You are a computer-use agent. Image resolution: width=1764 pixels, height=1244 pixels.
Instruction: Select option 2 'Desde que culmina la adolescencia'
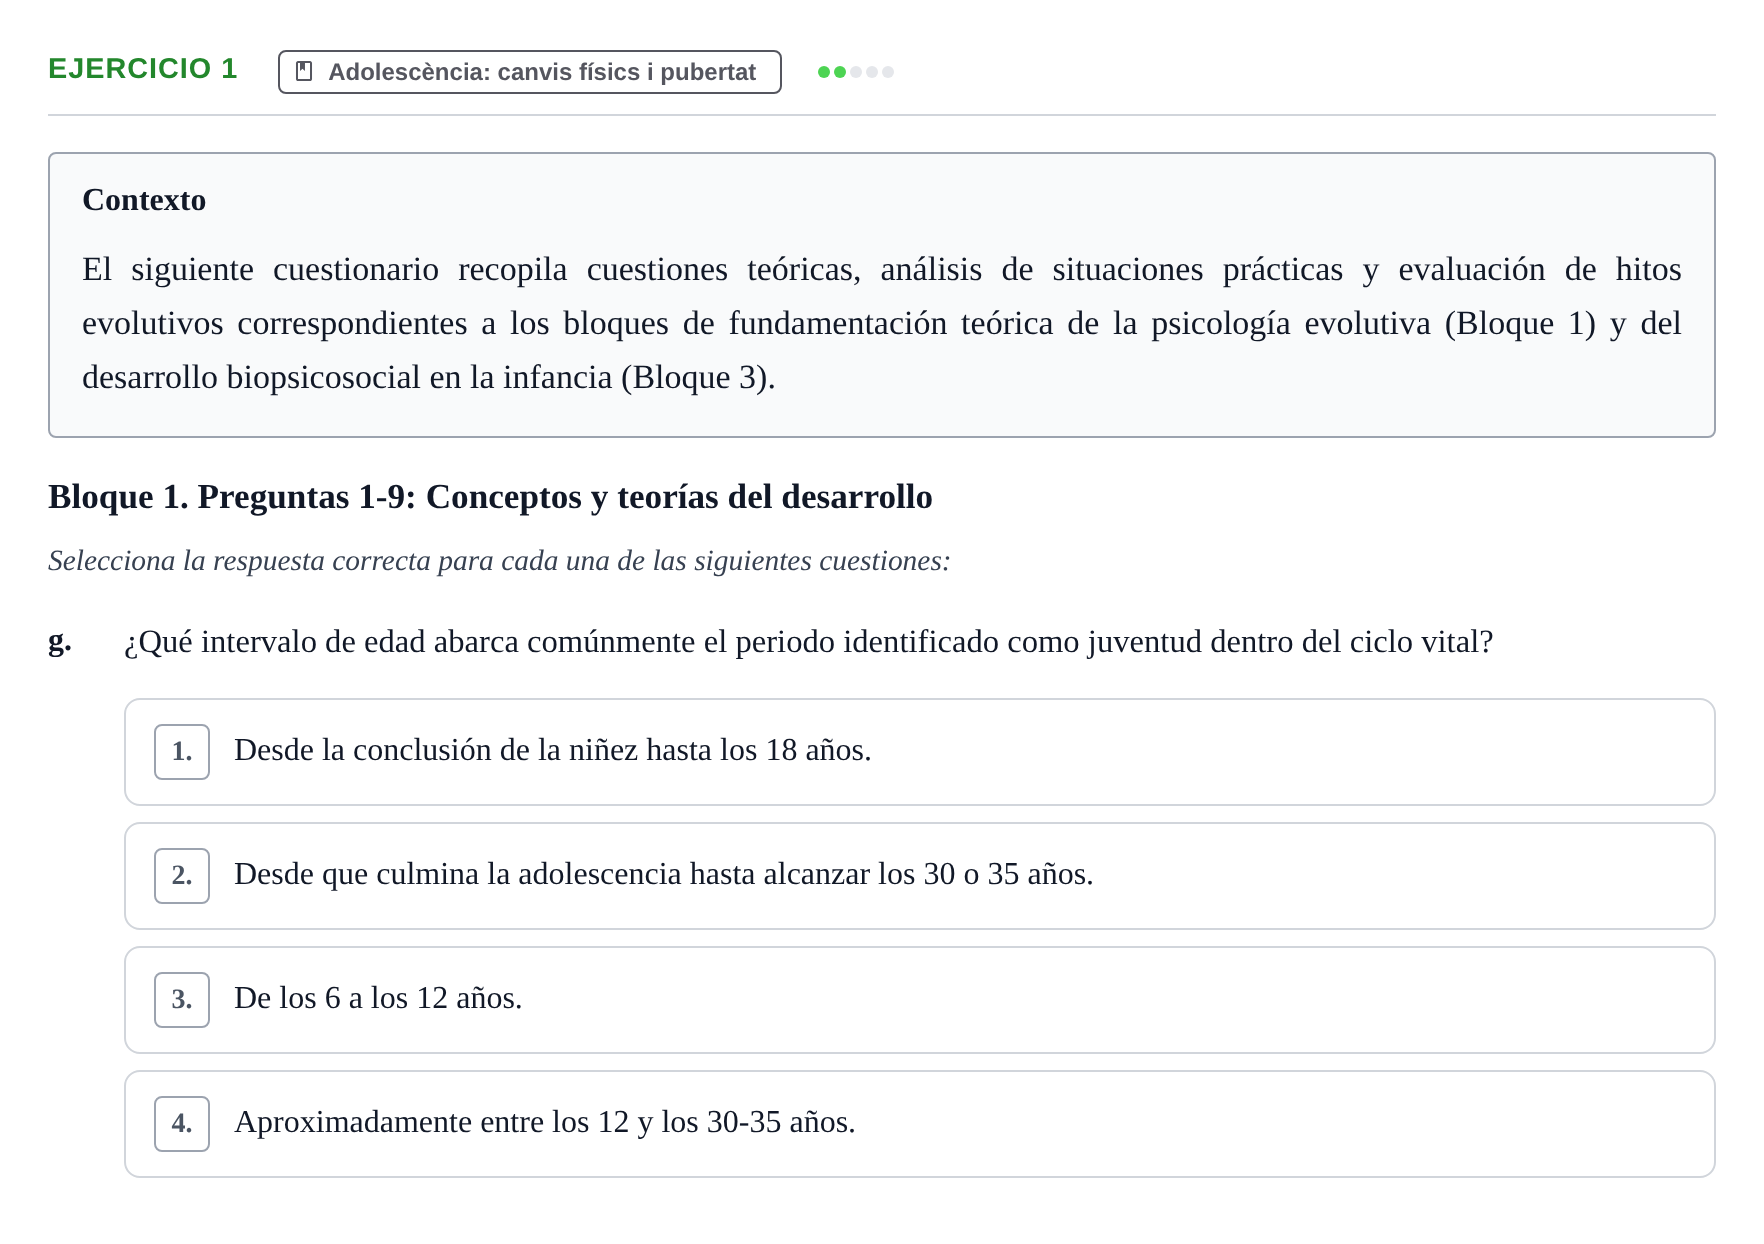point(919,876)
